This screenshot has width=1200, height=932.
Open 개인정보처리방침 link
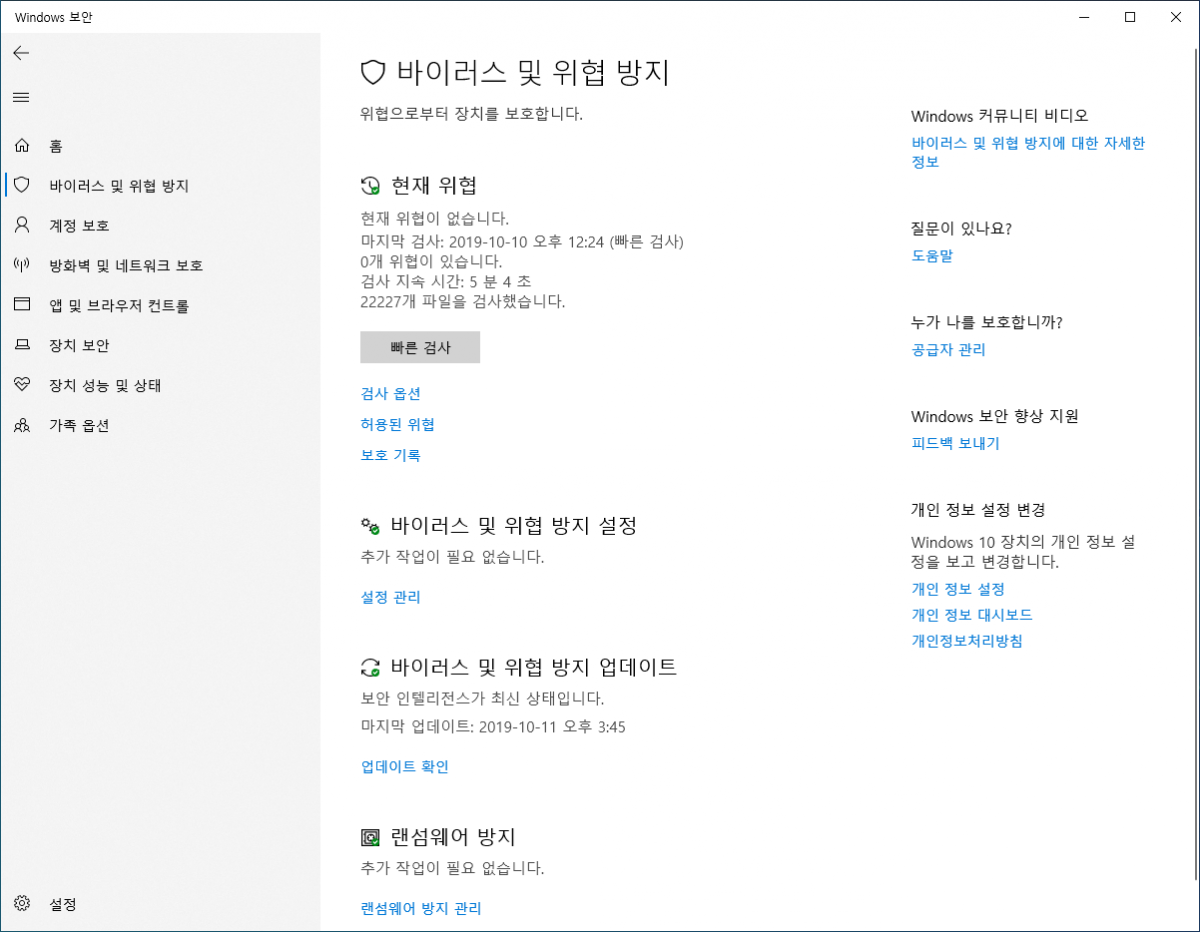click(x=967, y=641)
